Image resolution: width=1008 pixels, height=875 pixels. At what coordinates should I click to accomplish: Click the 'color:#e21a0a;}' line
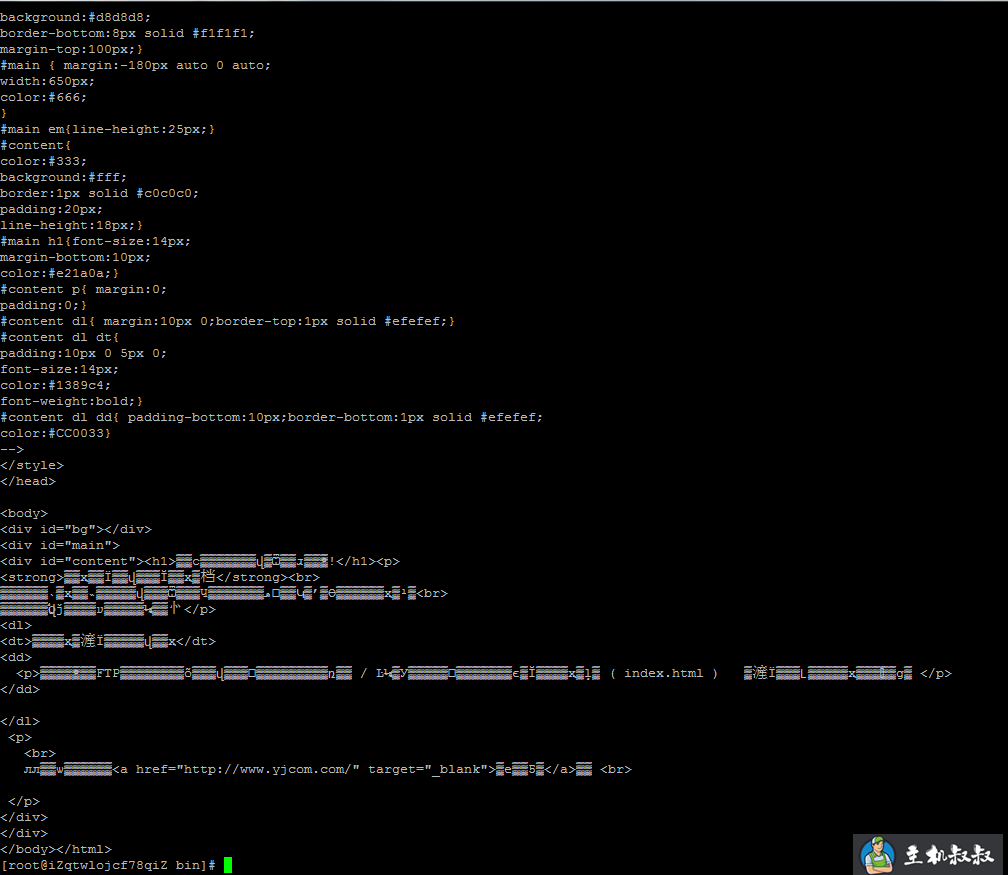(59, 273)
